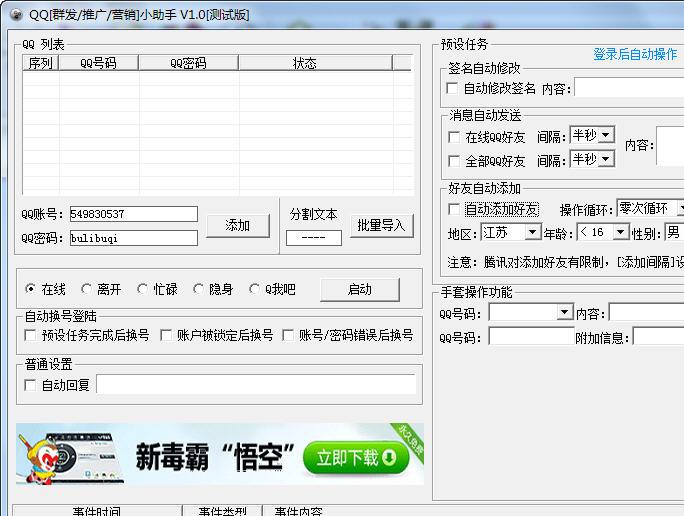Select the 在线 status radio button

click(31, 290)
